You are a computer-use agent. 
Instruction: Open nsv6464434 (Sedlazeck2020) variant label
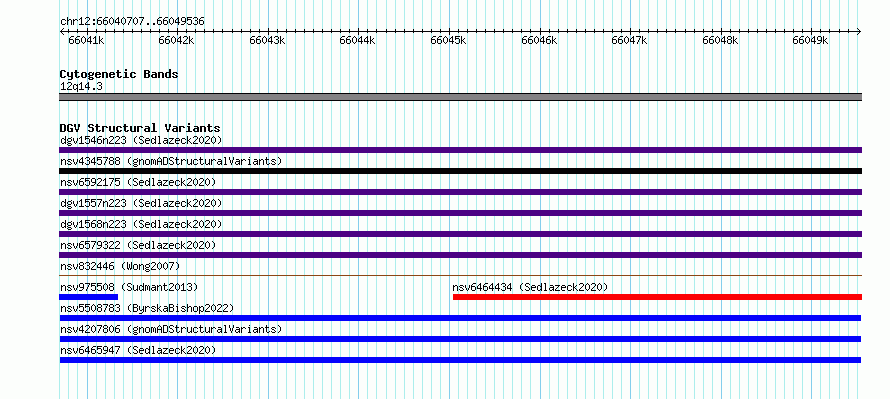coord(530,287)
